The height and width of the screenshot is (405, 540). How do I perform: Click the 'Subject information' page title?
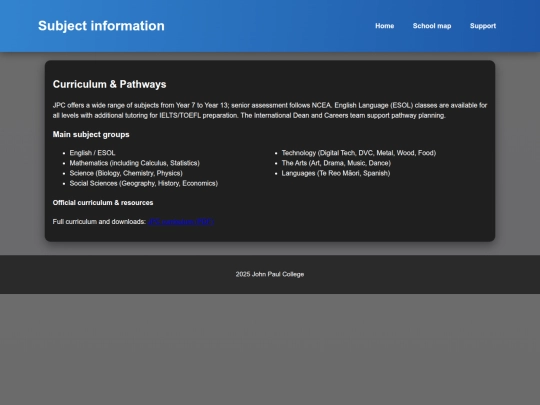pyautogui.click(x=101, y=26)
